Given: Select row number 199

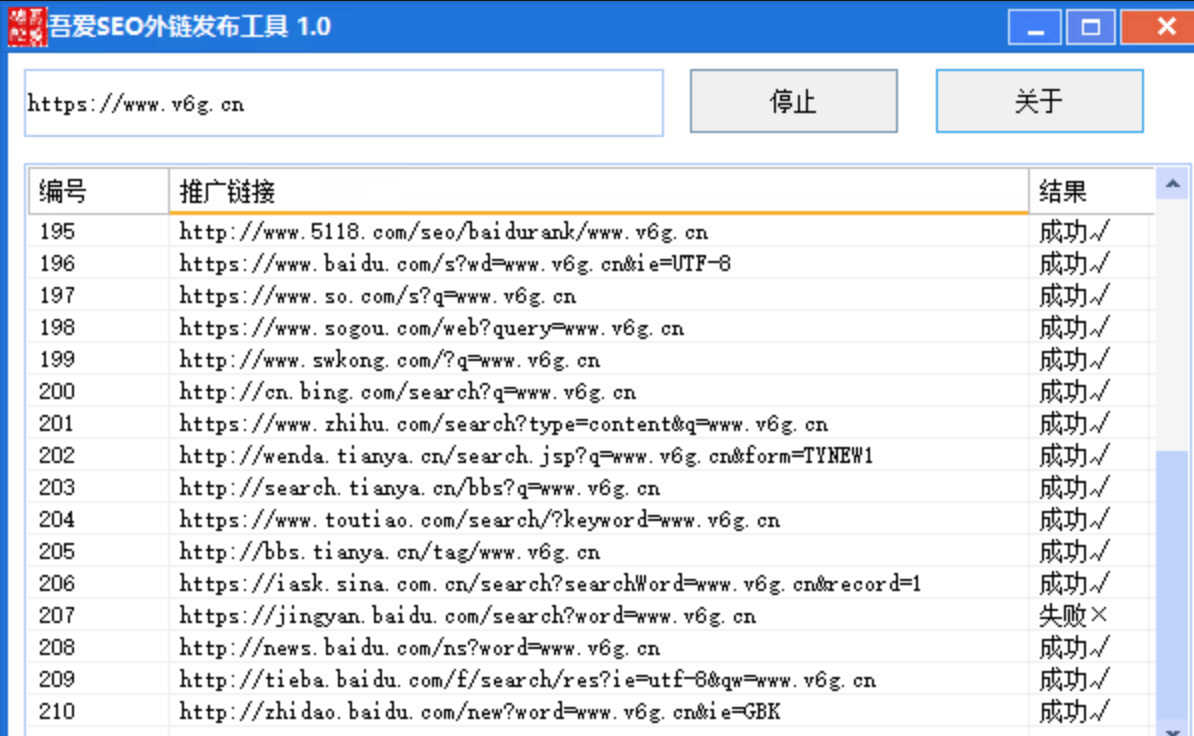Looking at the screenshot, I should click(x=57, y=359).
